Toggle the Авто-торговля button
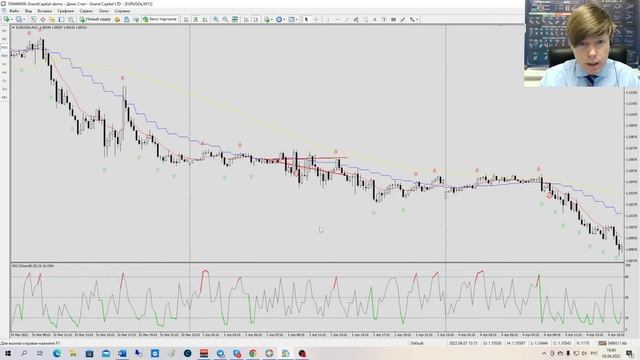The width and height of the screenshot is (640, 360). (160, 19)
